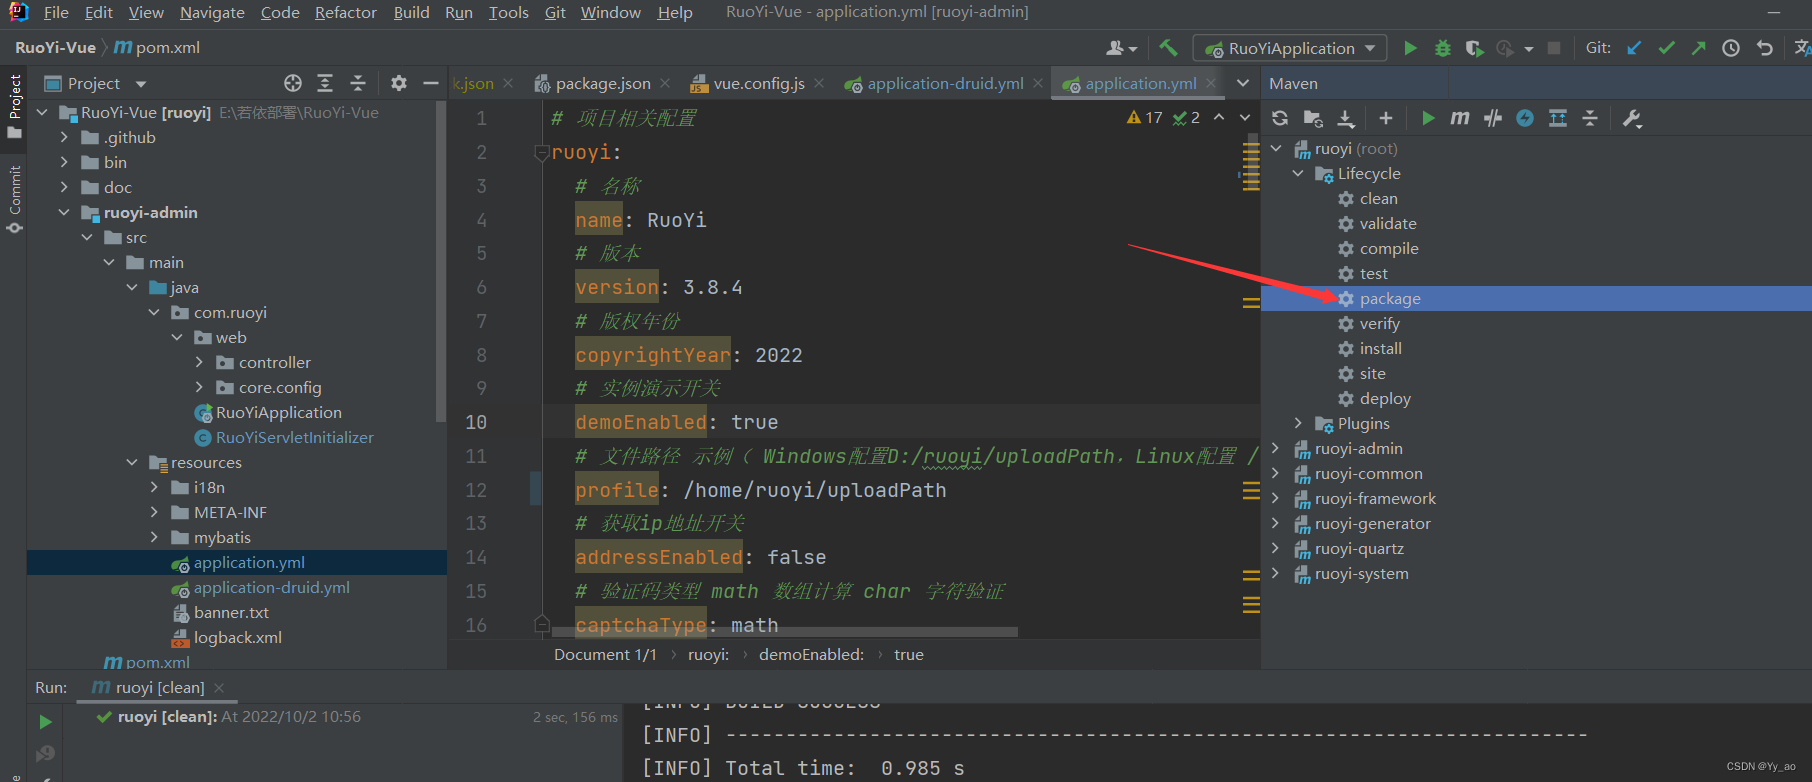Open the Git menu
This screenshot has height=782, width=1812.
pos(555,12)
